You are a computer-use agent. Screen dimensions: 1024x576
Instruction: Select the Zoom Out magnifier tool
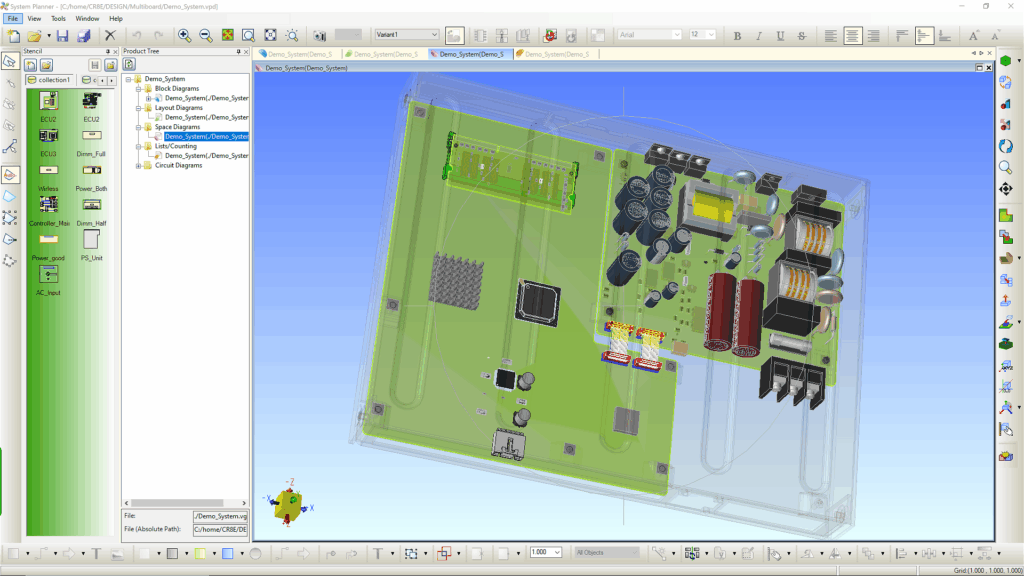point(206,35)
